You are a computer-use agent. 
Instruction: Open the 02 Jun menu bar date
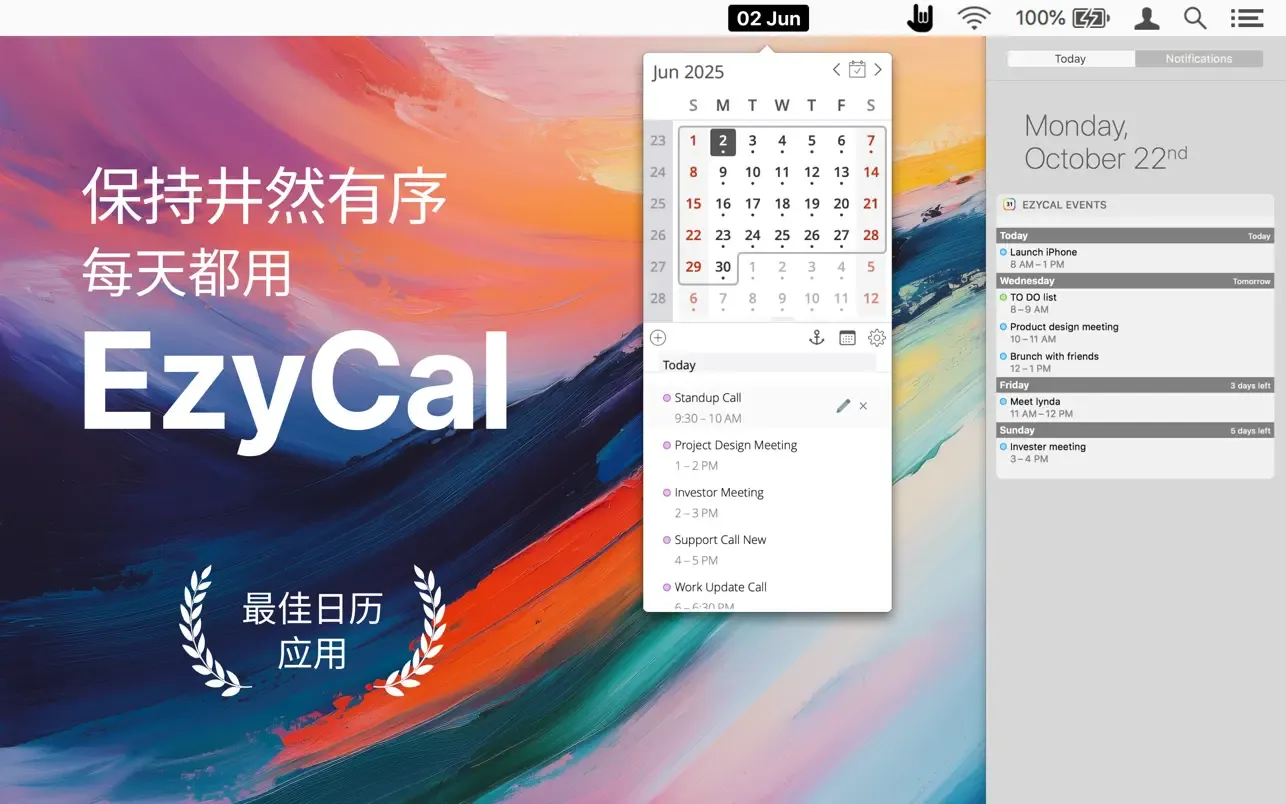pos(768,18)
